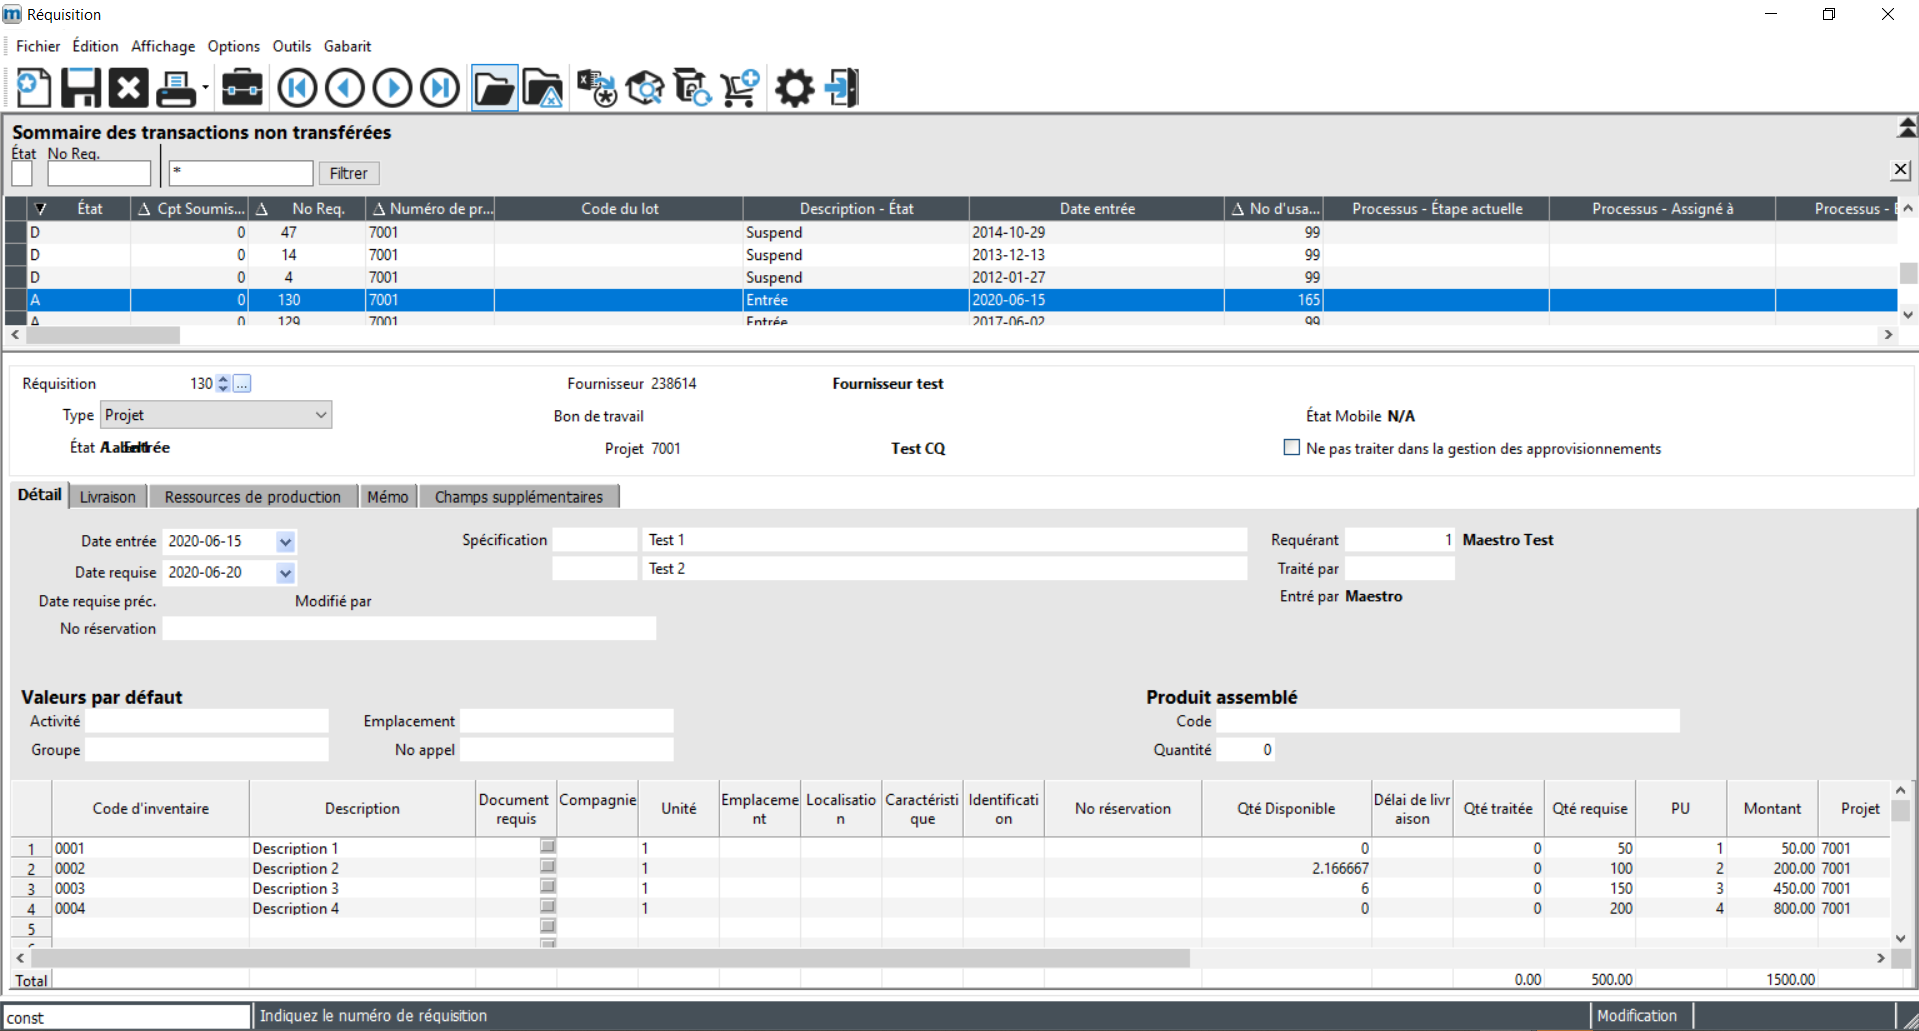
Task: Click the Excel import icon
Action: [x=597, y=88]
